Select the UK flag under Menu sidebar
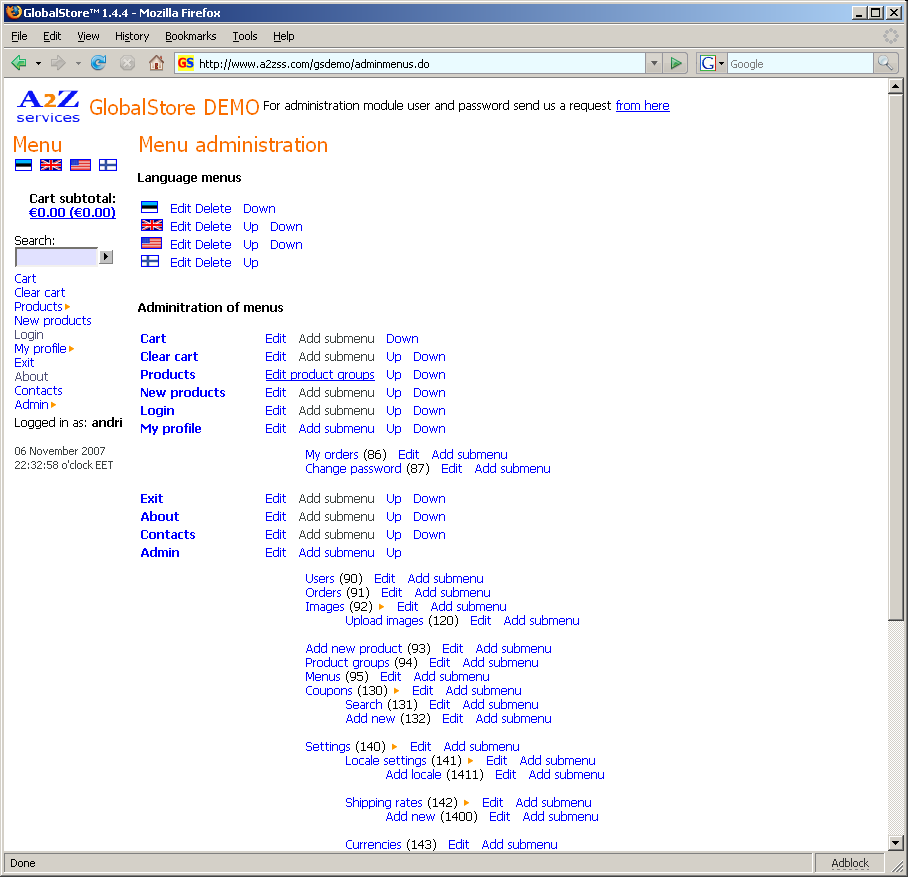This screenshot has width=908, height=877. coord(51,165)
